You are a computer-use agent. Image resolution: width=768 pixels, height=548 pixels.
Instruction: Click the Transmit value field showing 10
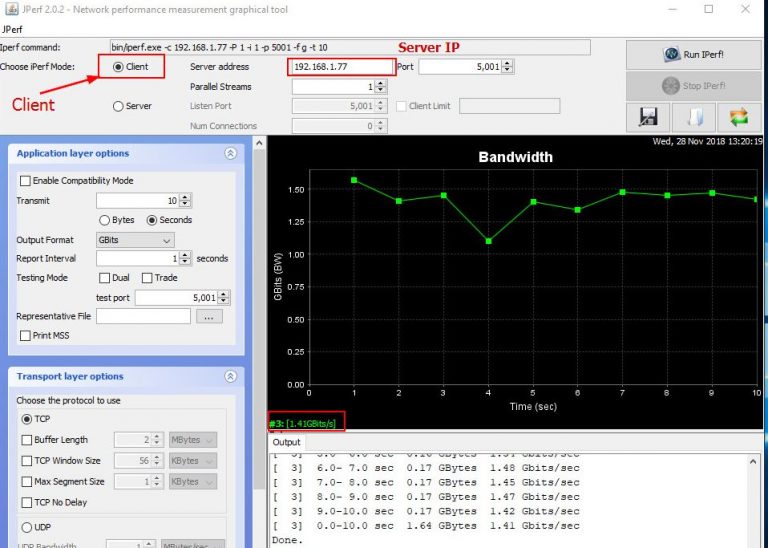(x=138, y=200)
